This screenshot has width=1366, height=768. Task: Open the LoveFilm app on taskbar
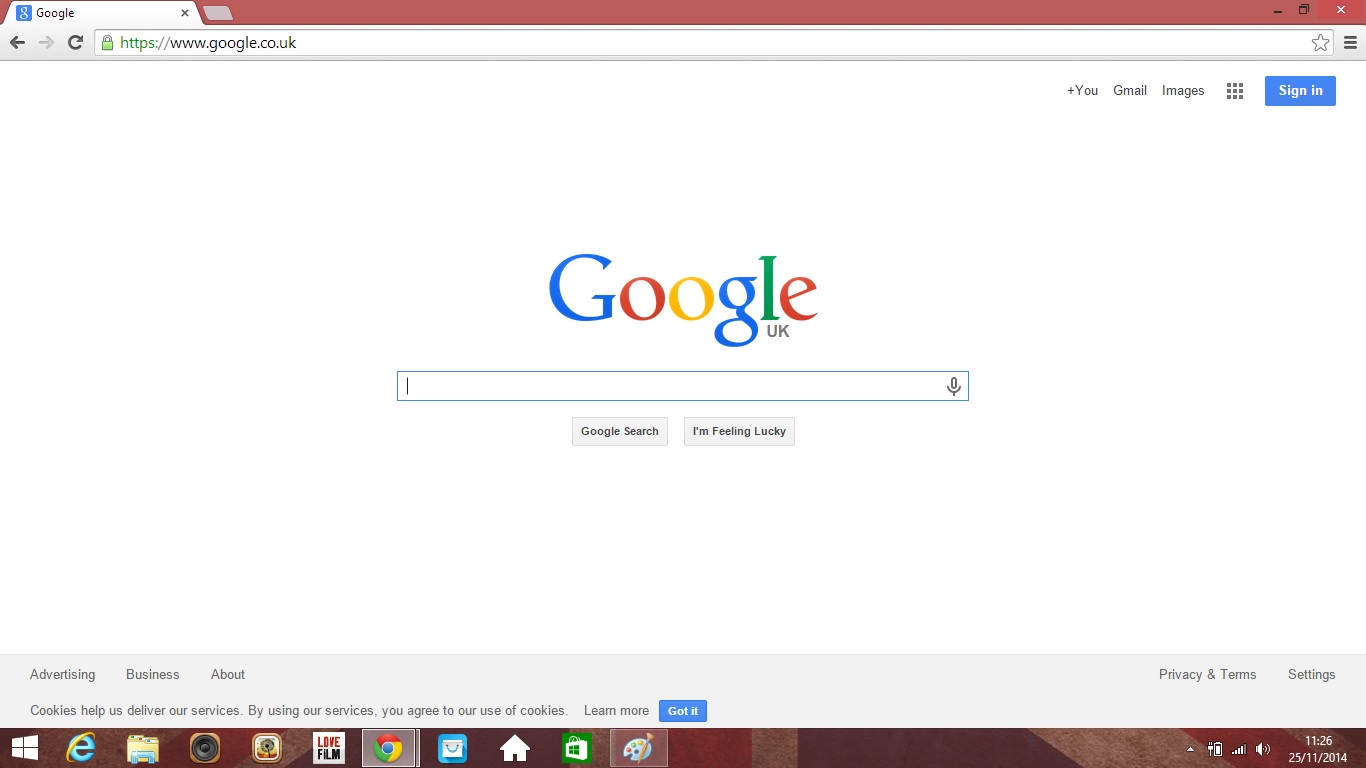coord(329,748)
